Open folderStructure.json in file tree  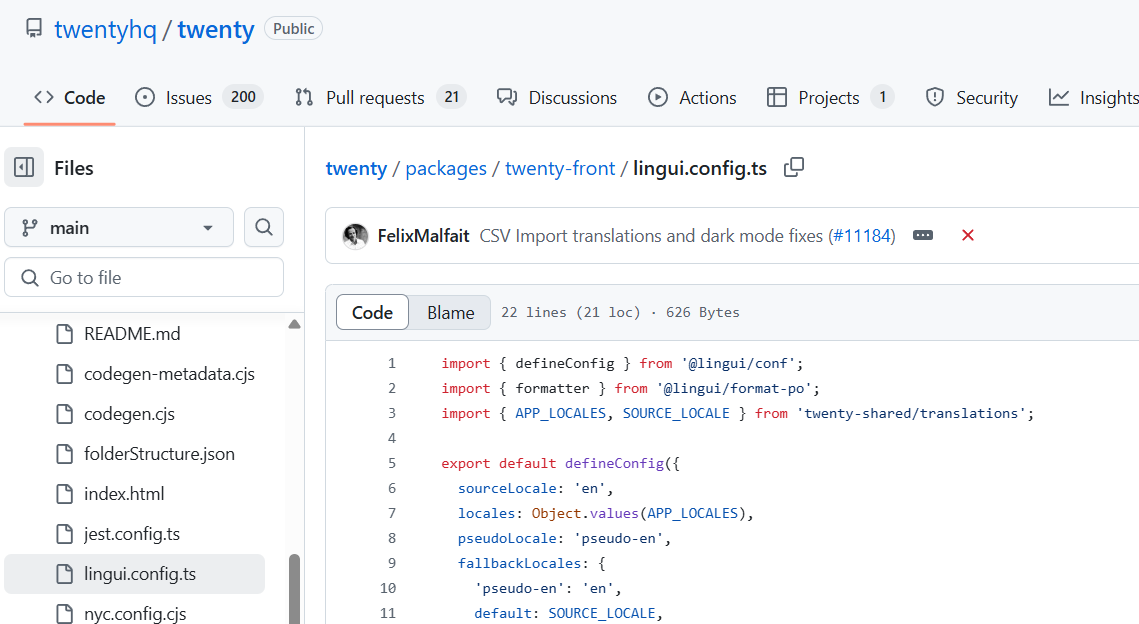(159, 454)
